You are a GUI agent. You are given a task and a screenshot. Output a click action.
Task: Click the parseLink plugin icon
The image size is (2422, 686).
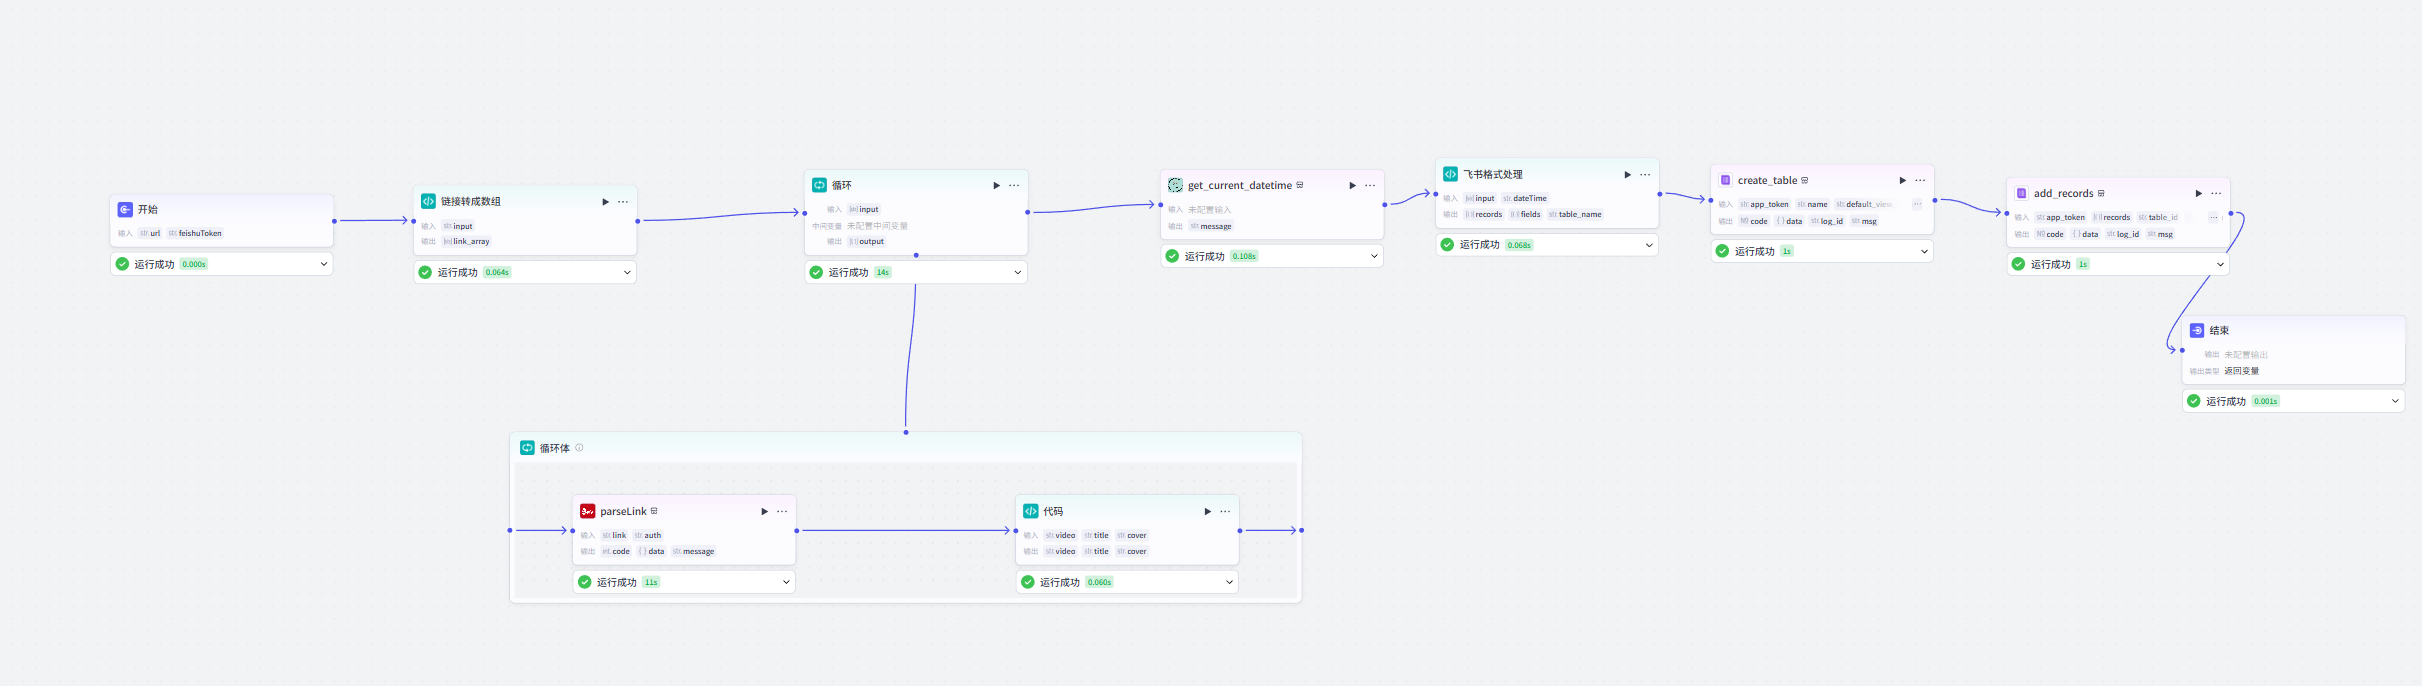tap(587, 511)
